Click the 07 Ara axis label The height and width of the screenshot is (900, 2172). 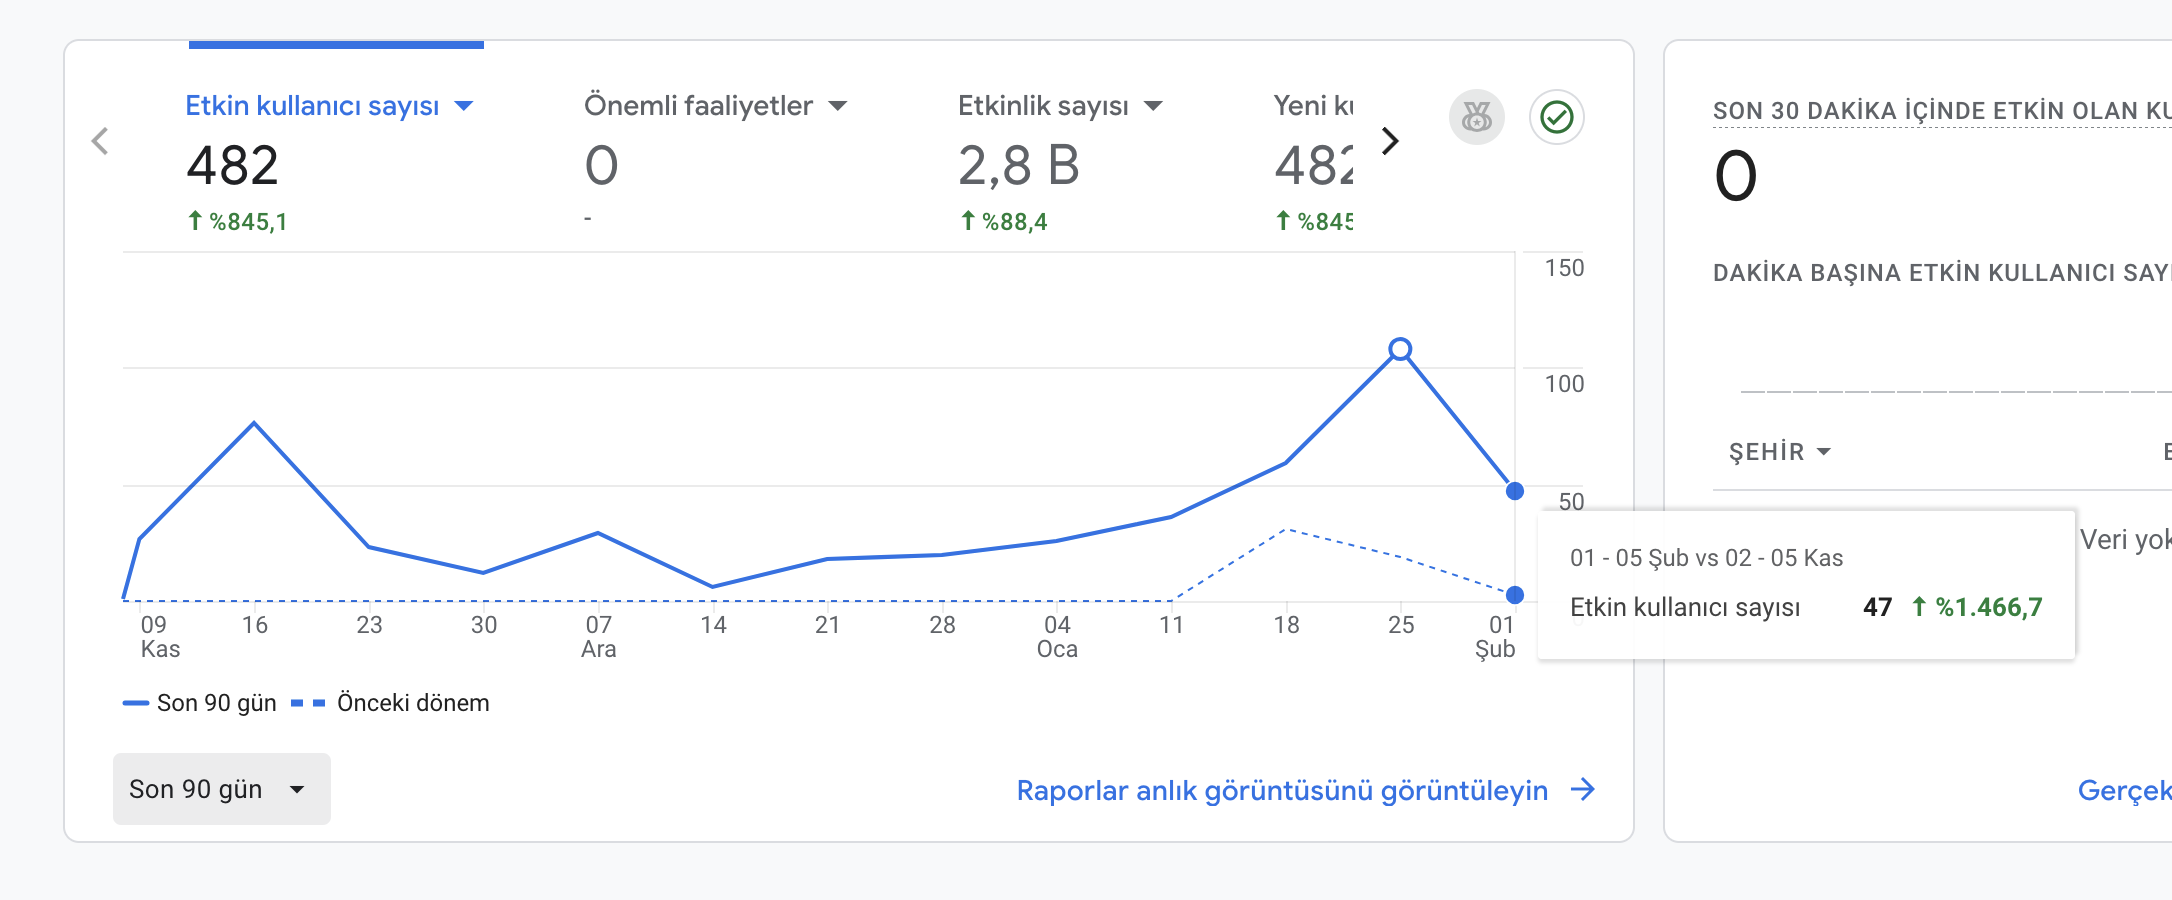coord(599,637)
